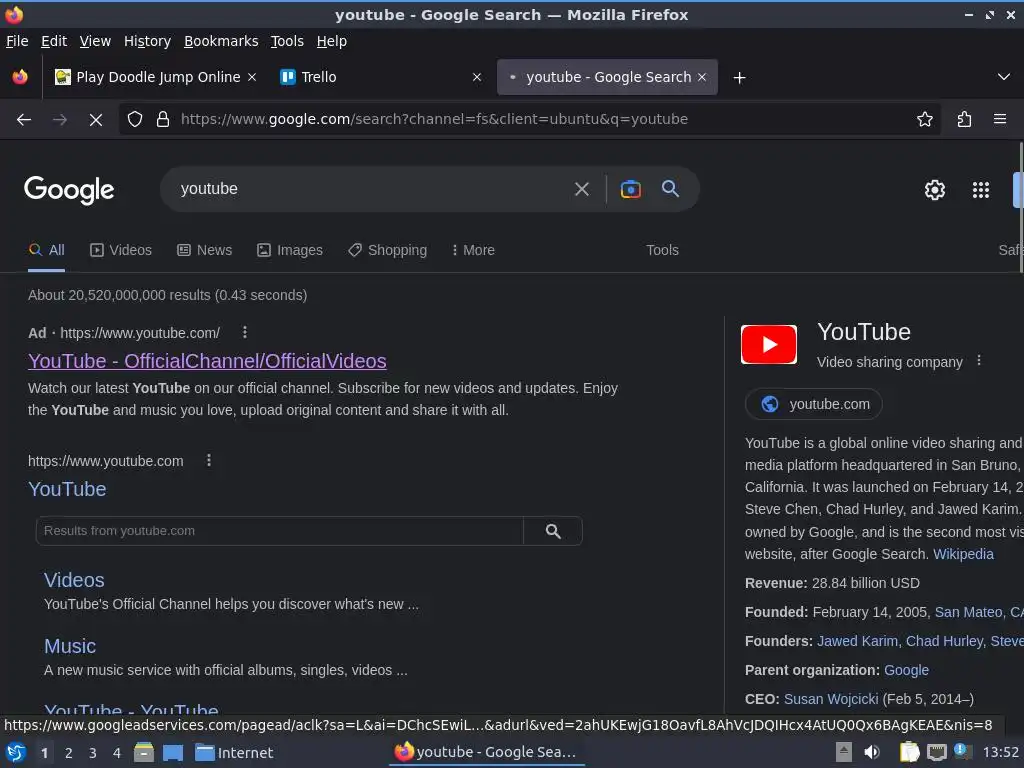1024x768 pixels.
Task: Expand the list all tabs chevron
Action: 1004,77
